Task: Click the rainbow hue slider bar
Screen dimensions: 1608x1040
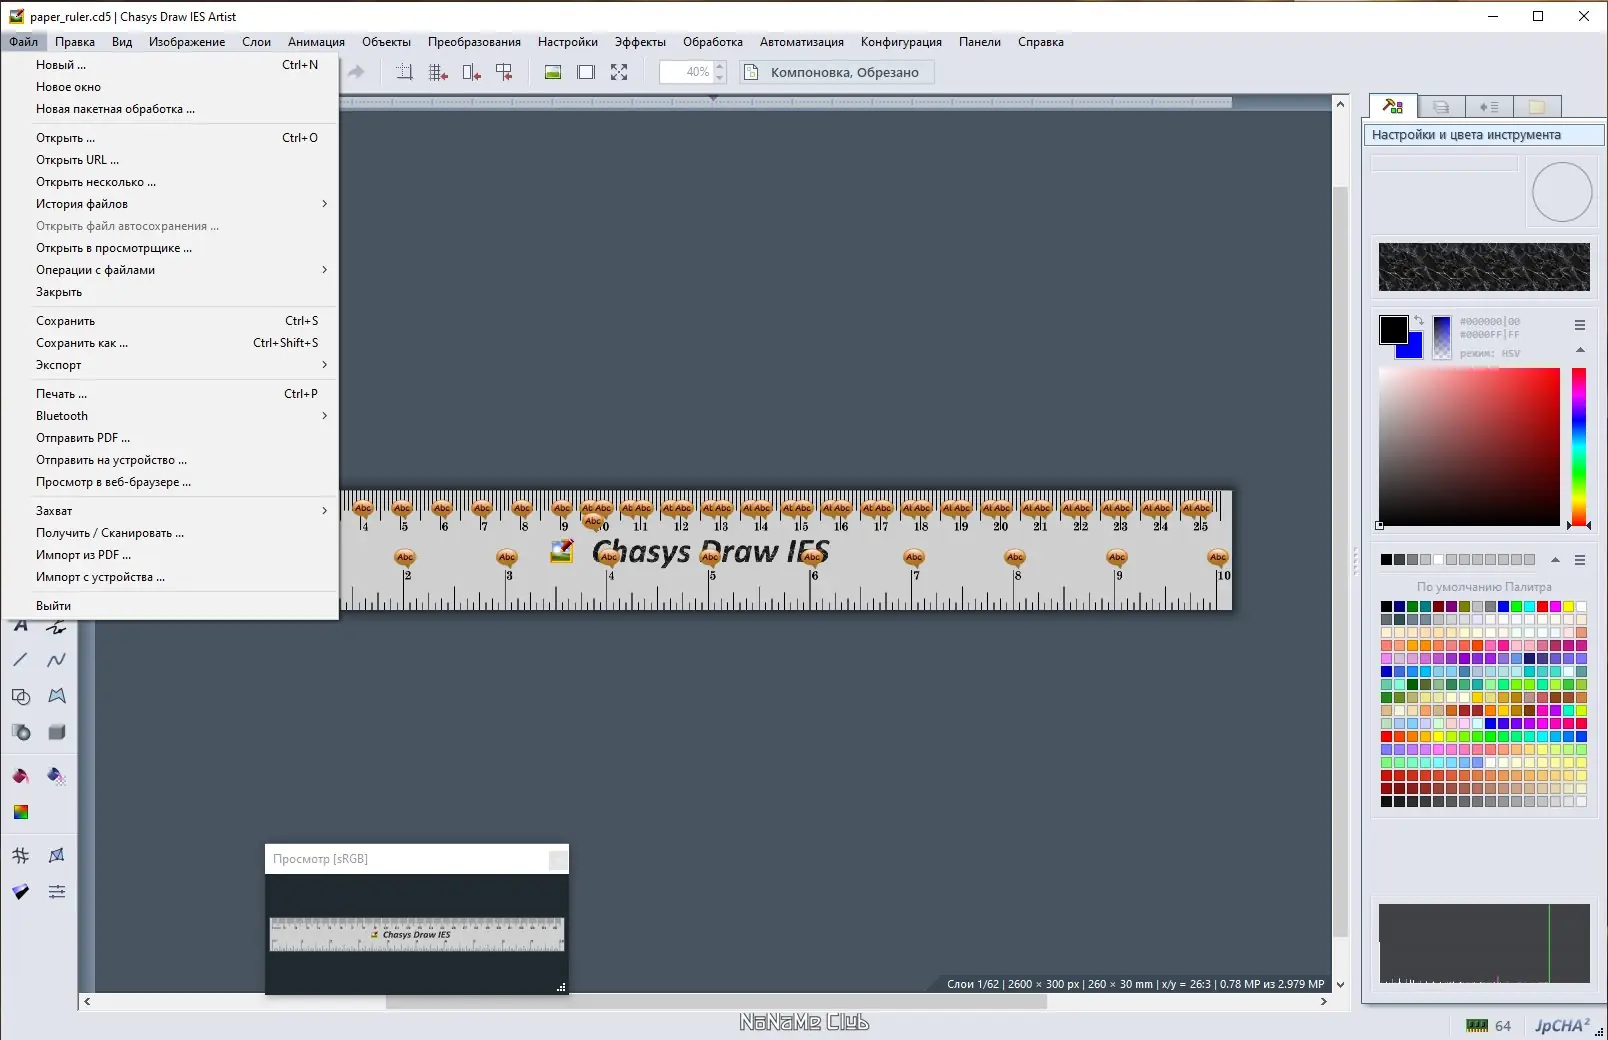Action: tap(1579, 447)
